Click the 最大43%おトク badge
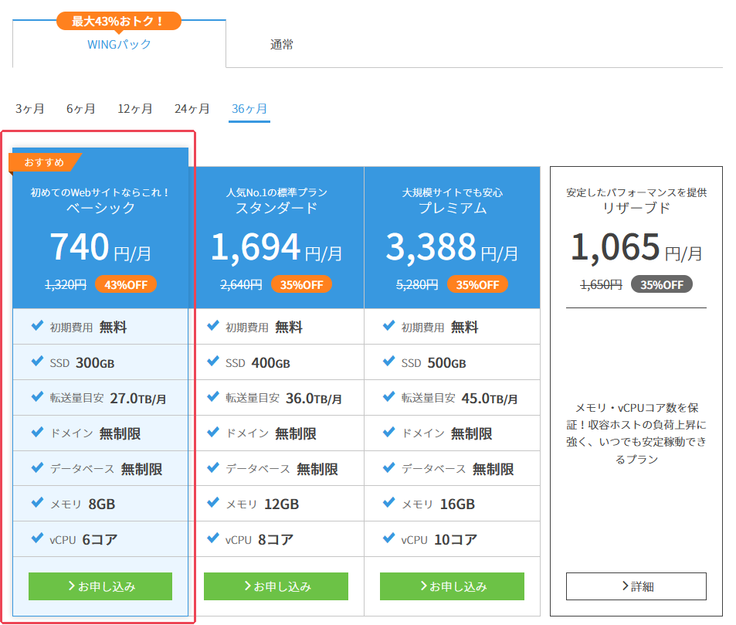 click(x=119, y=20)
